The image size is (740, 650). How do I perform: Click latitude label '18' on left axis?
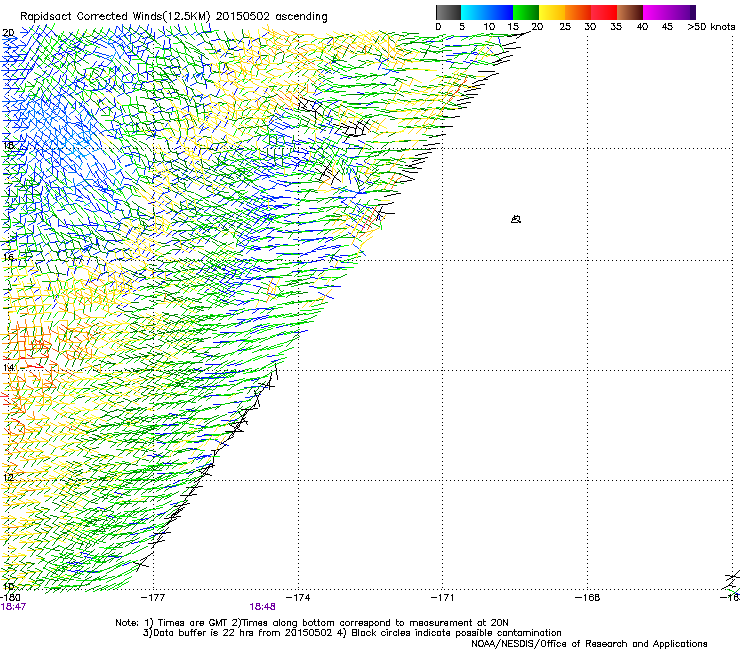coord(8,145)
